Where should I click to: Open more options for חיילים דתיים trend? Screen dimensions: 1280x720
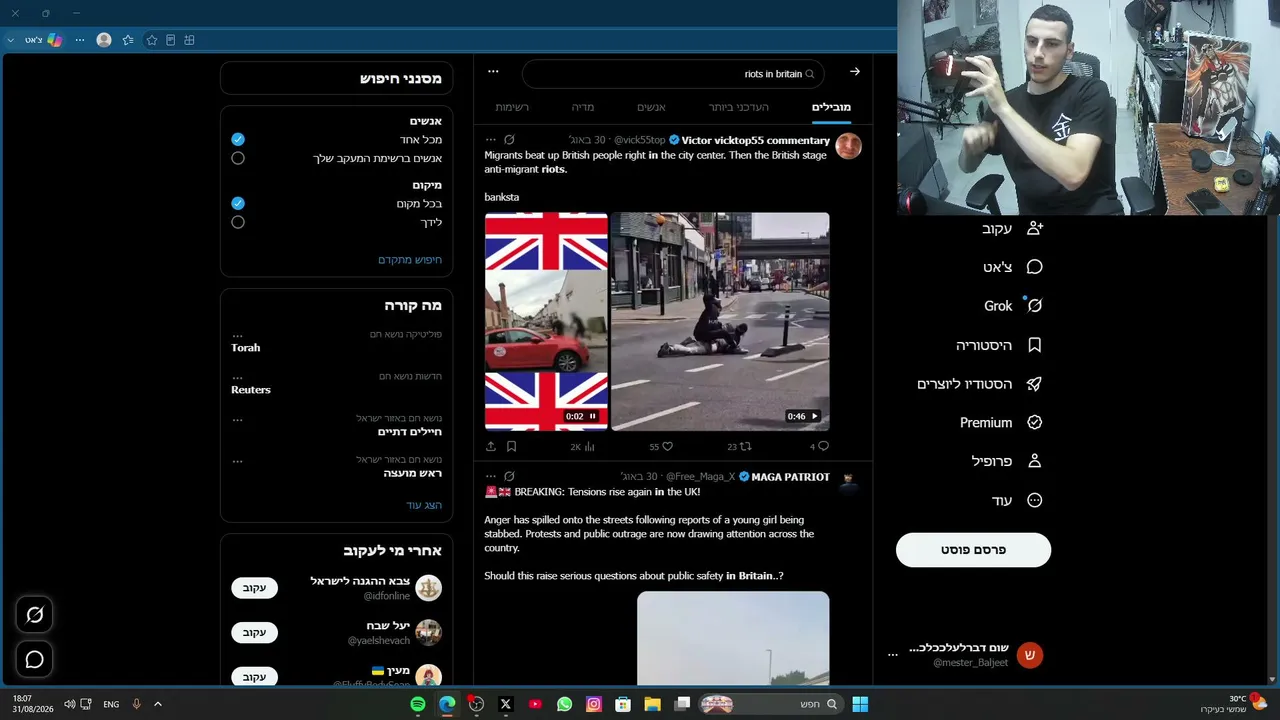tap(237, 418)
